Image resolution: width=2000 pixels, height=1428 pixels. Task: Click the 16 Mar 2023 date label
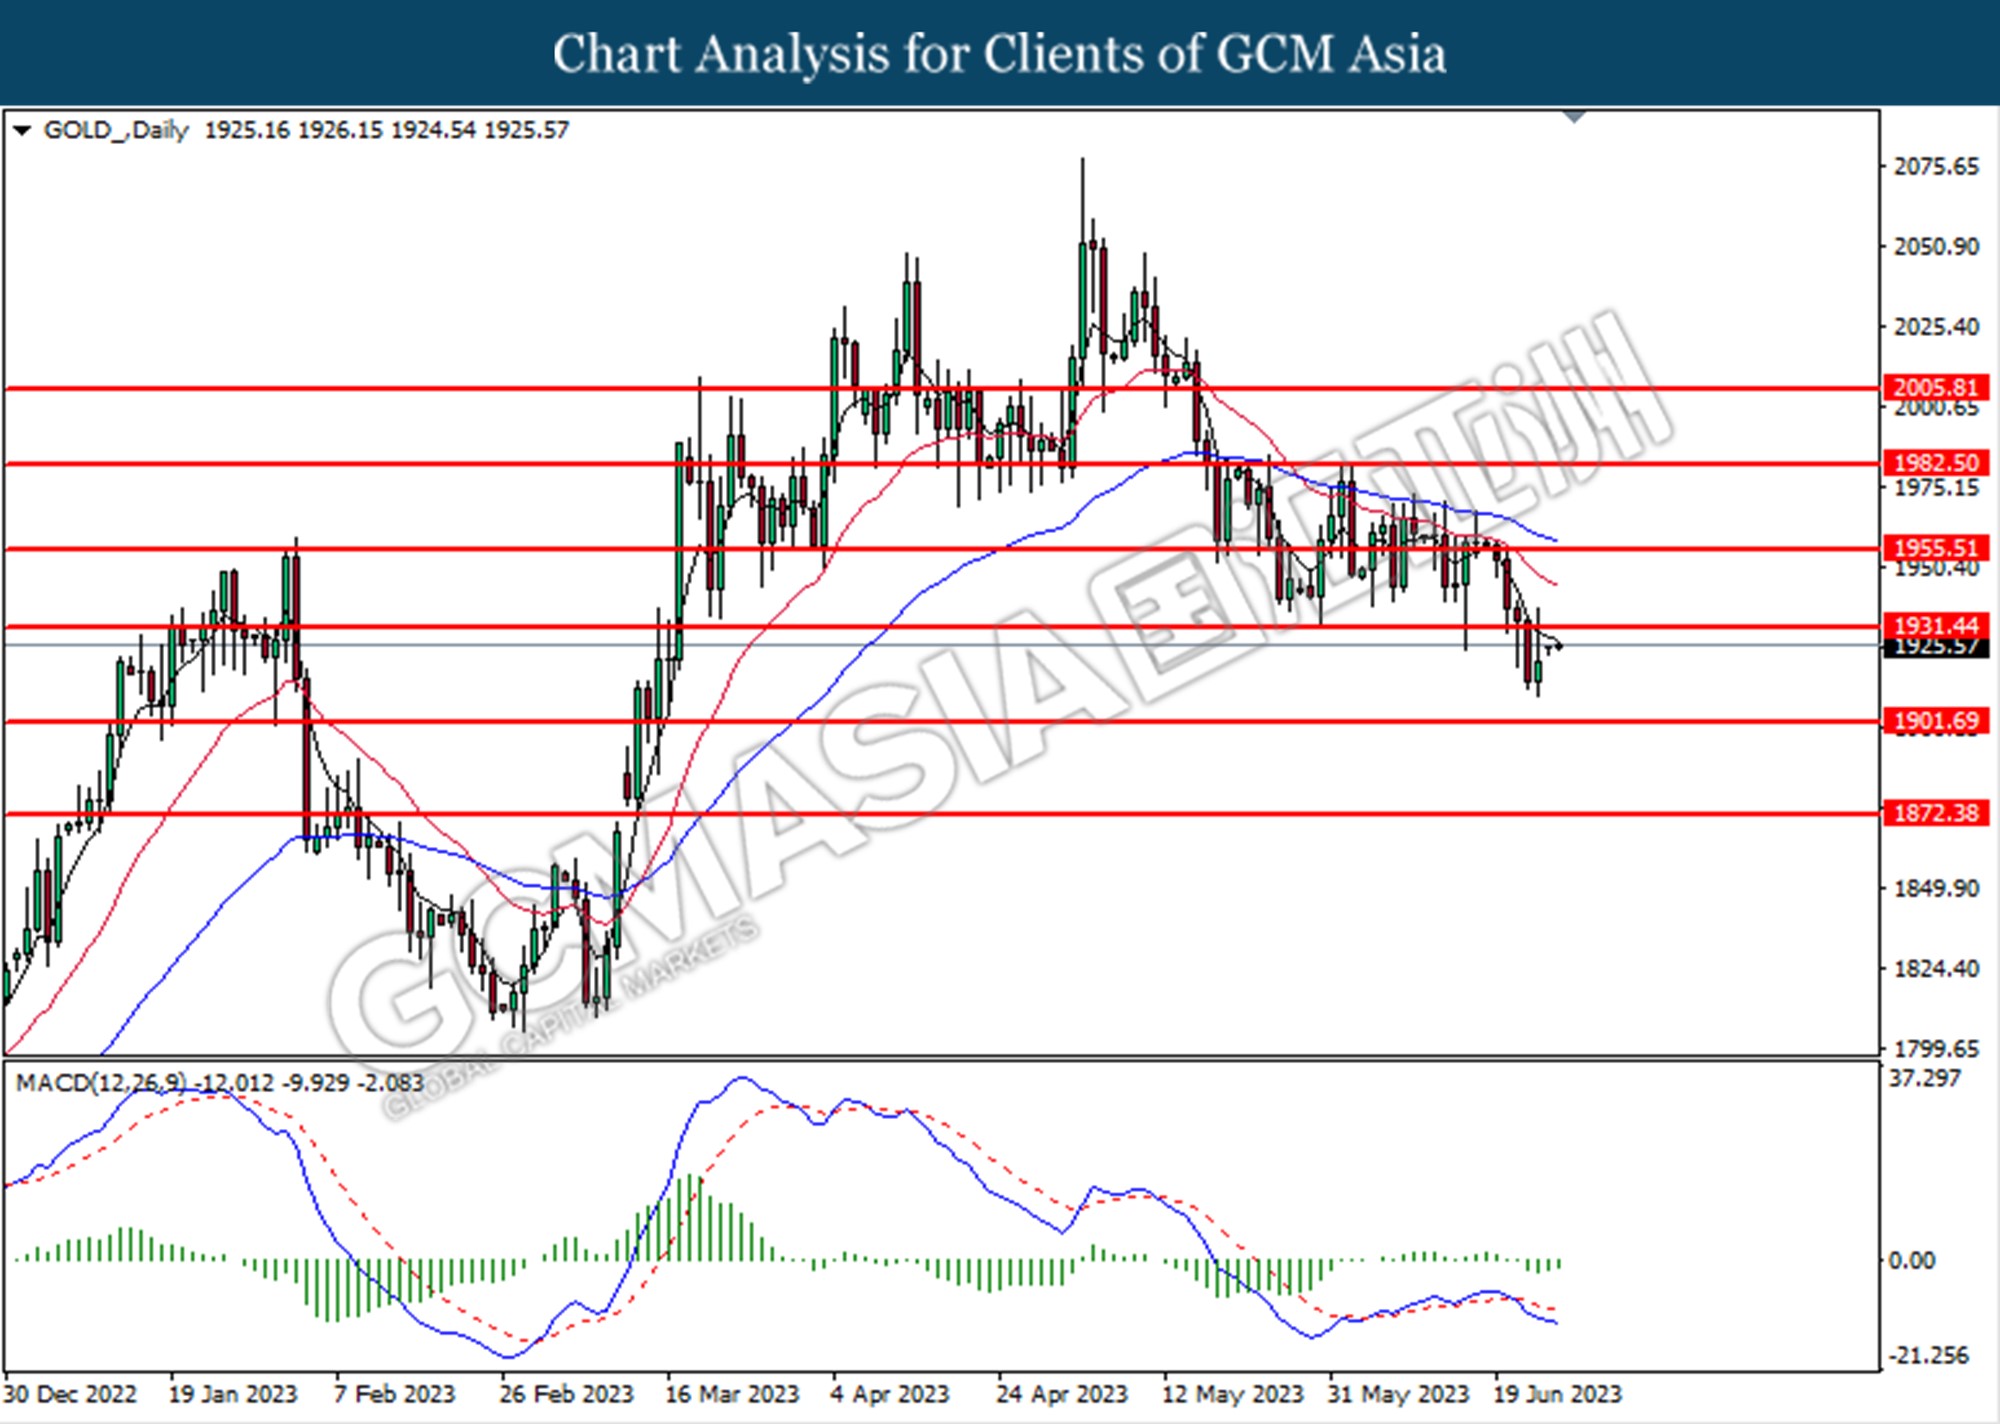732,1394
